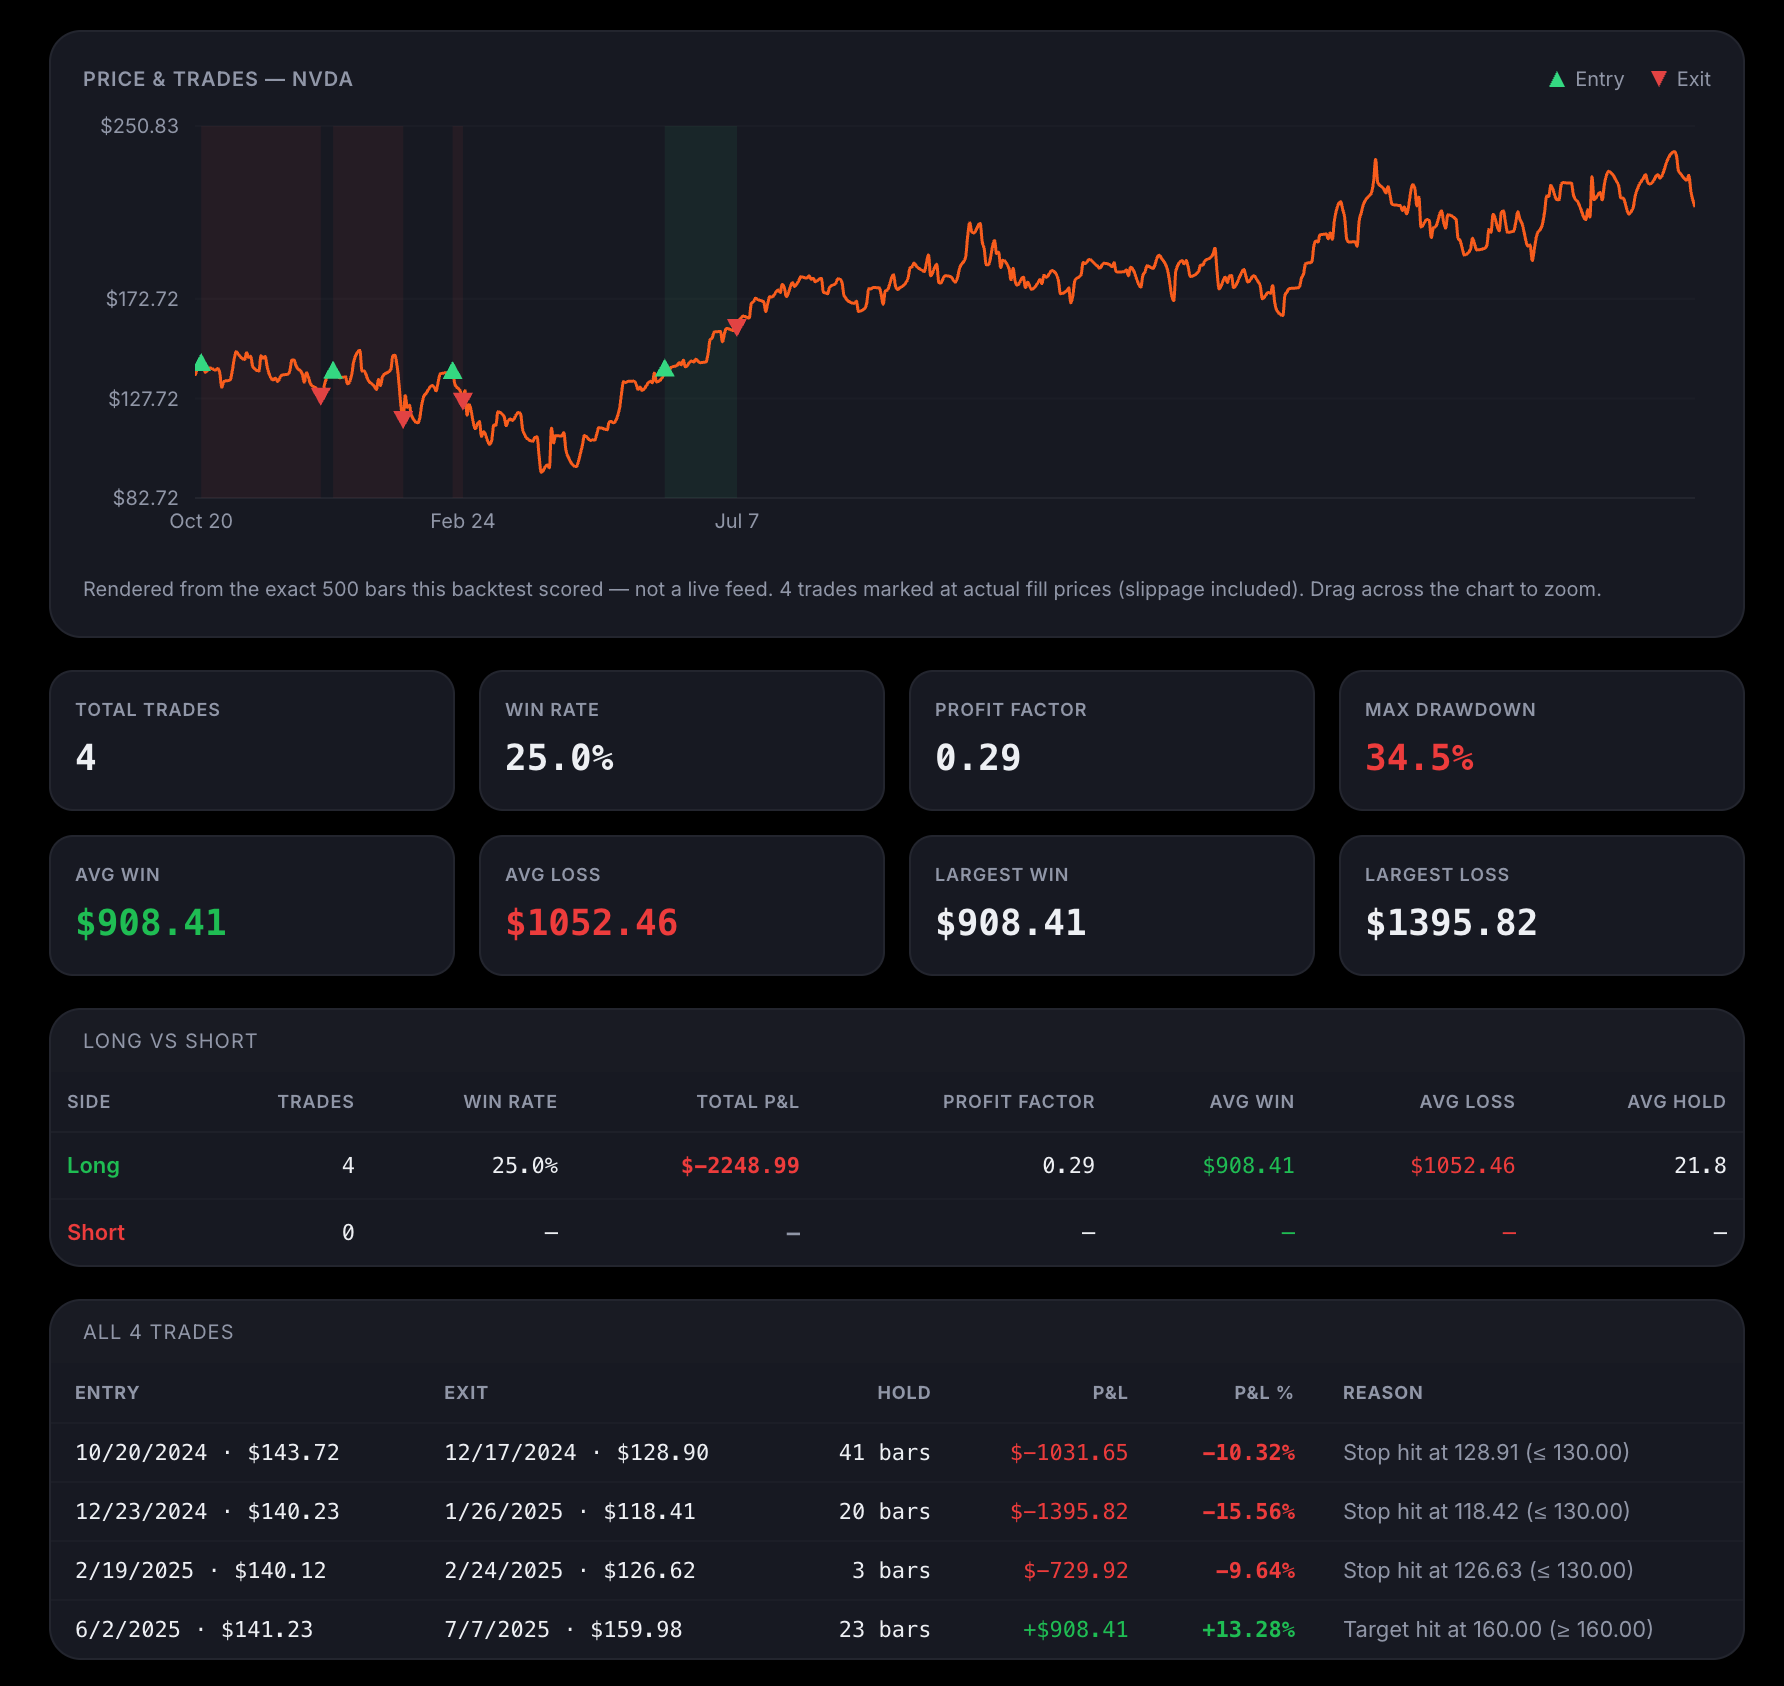Viewport: 1784px width, 1686px height.
Task: Click the Total Trades card showing 4
Action: 252,740
